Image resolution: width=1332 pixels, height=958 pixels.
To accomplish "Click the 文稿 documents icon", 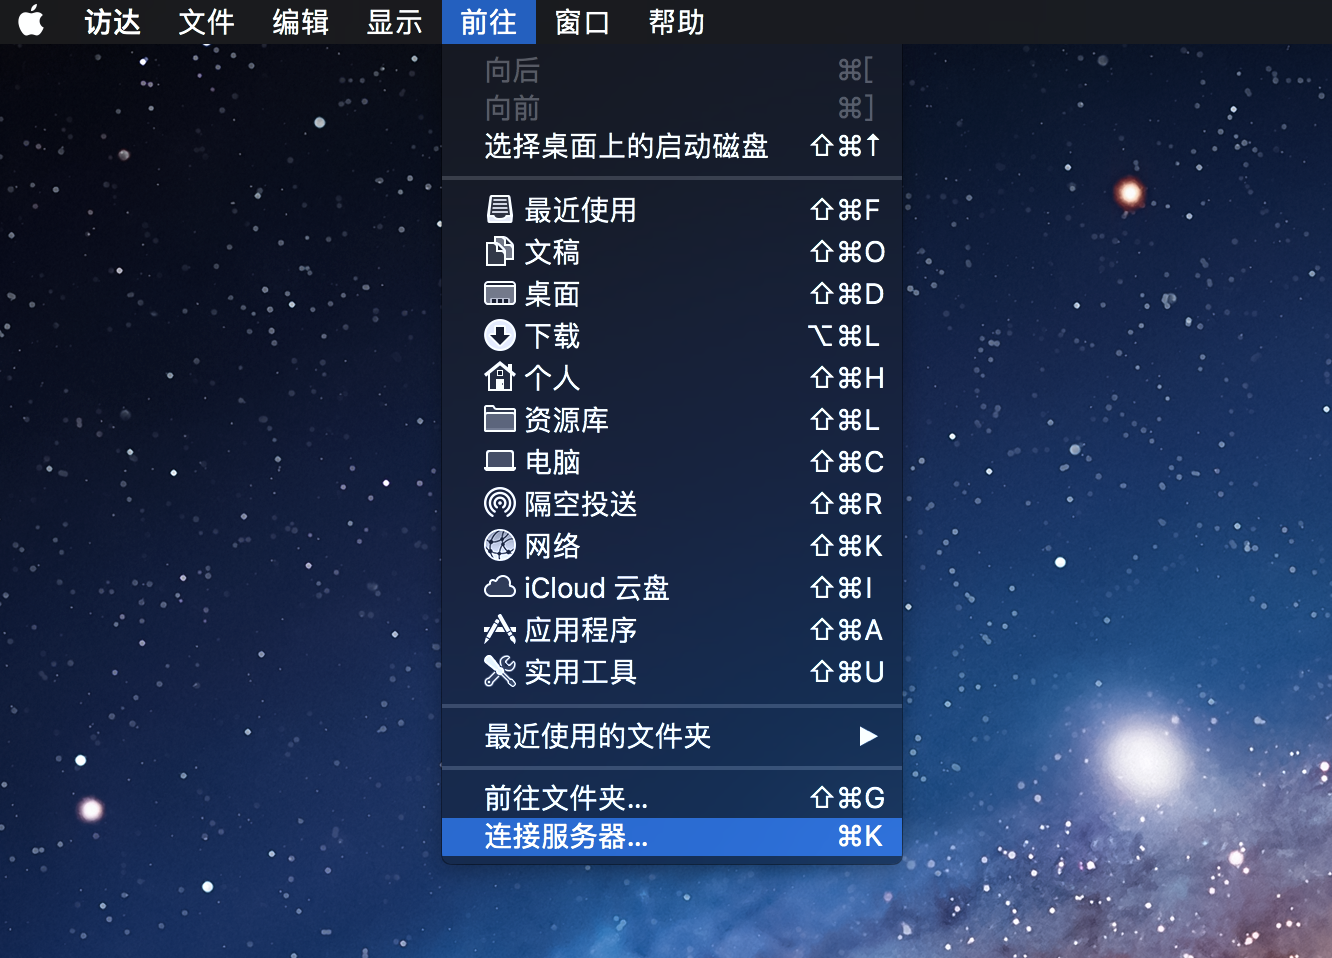I will (499, 251).
